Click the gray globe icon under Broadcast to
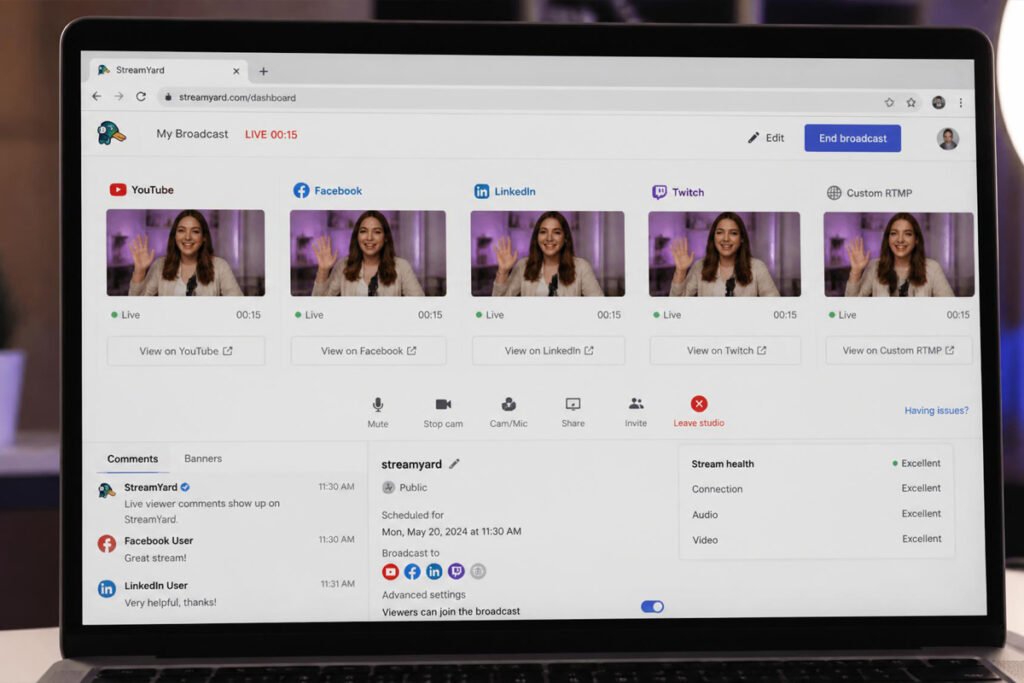This screenshot has height=683, width=1024. click(478, 571)
